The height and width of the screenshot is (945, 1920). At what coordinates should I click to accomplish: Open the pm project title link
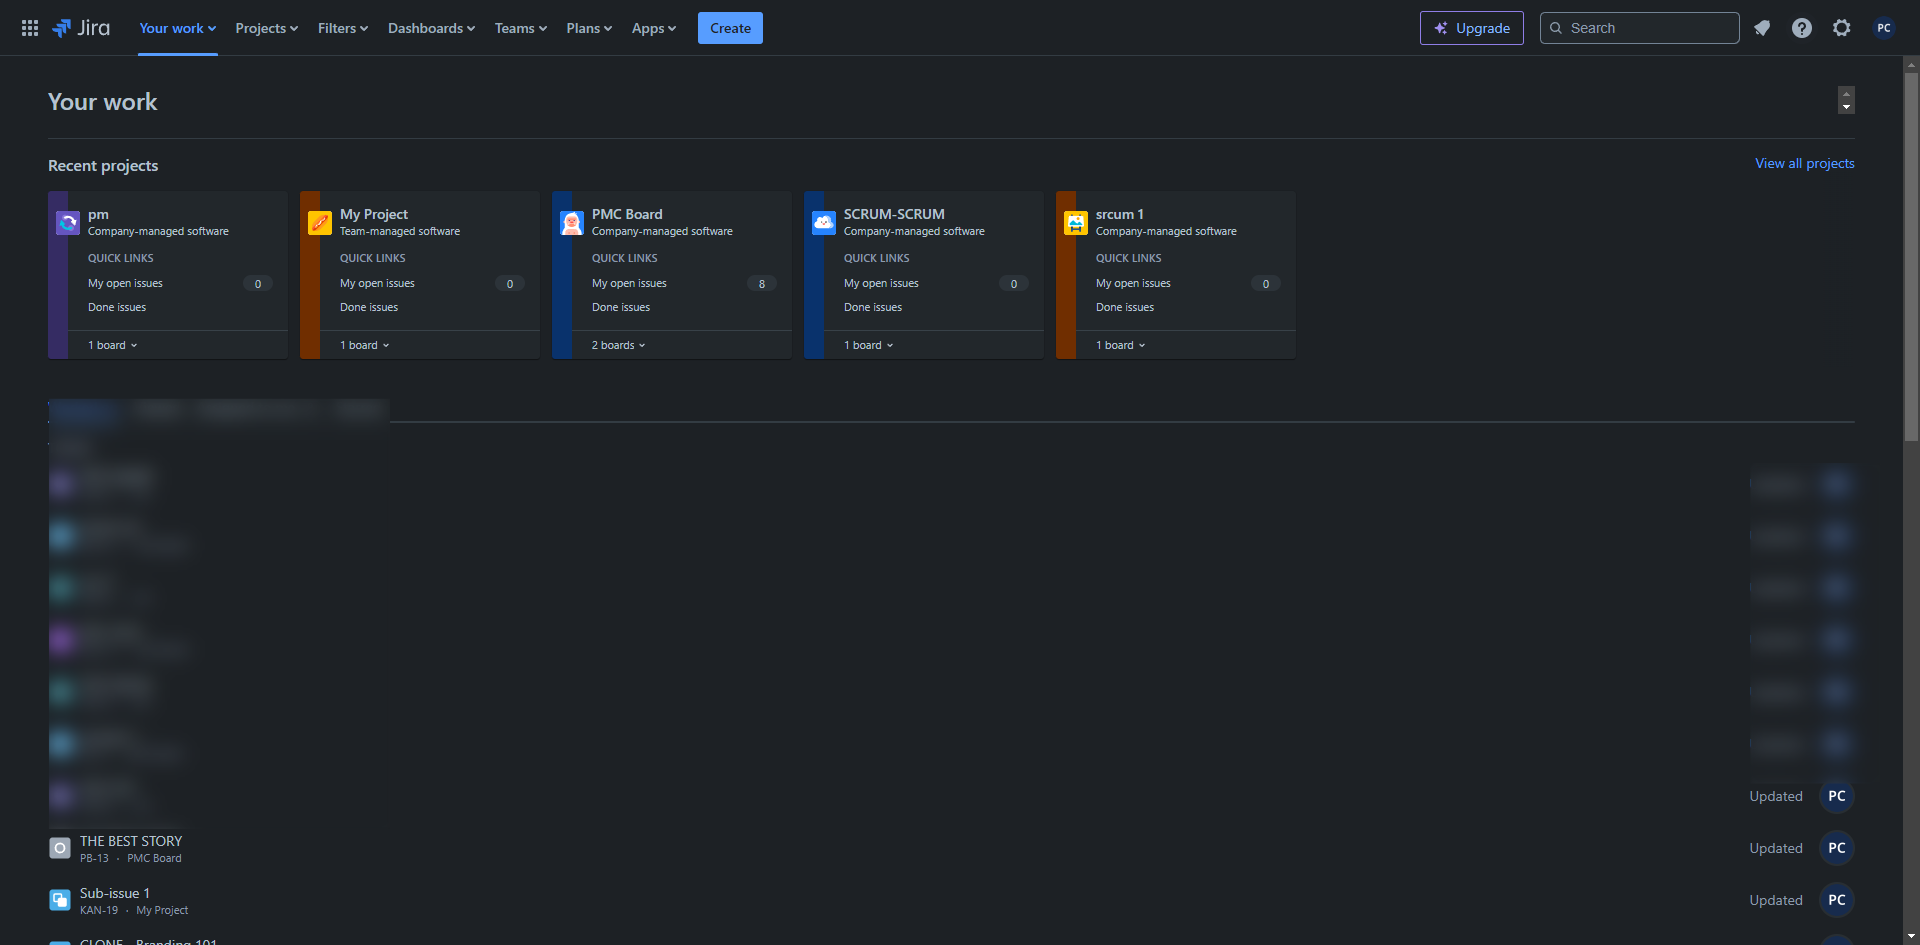pyautogui.click(x=98, y=214)
